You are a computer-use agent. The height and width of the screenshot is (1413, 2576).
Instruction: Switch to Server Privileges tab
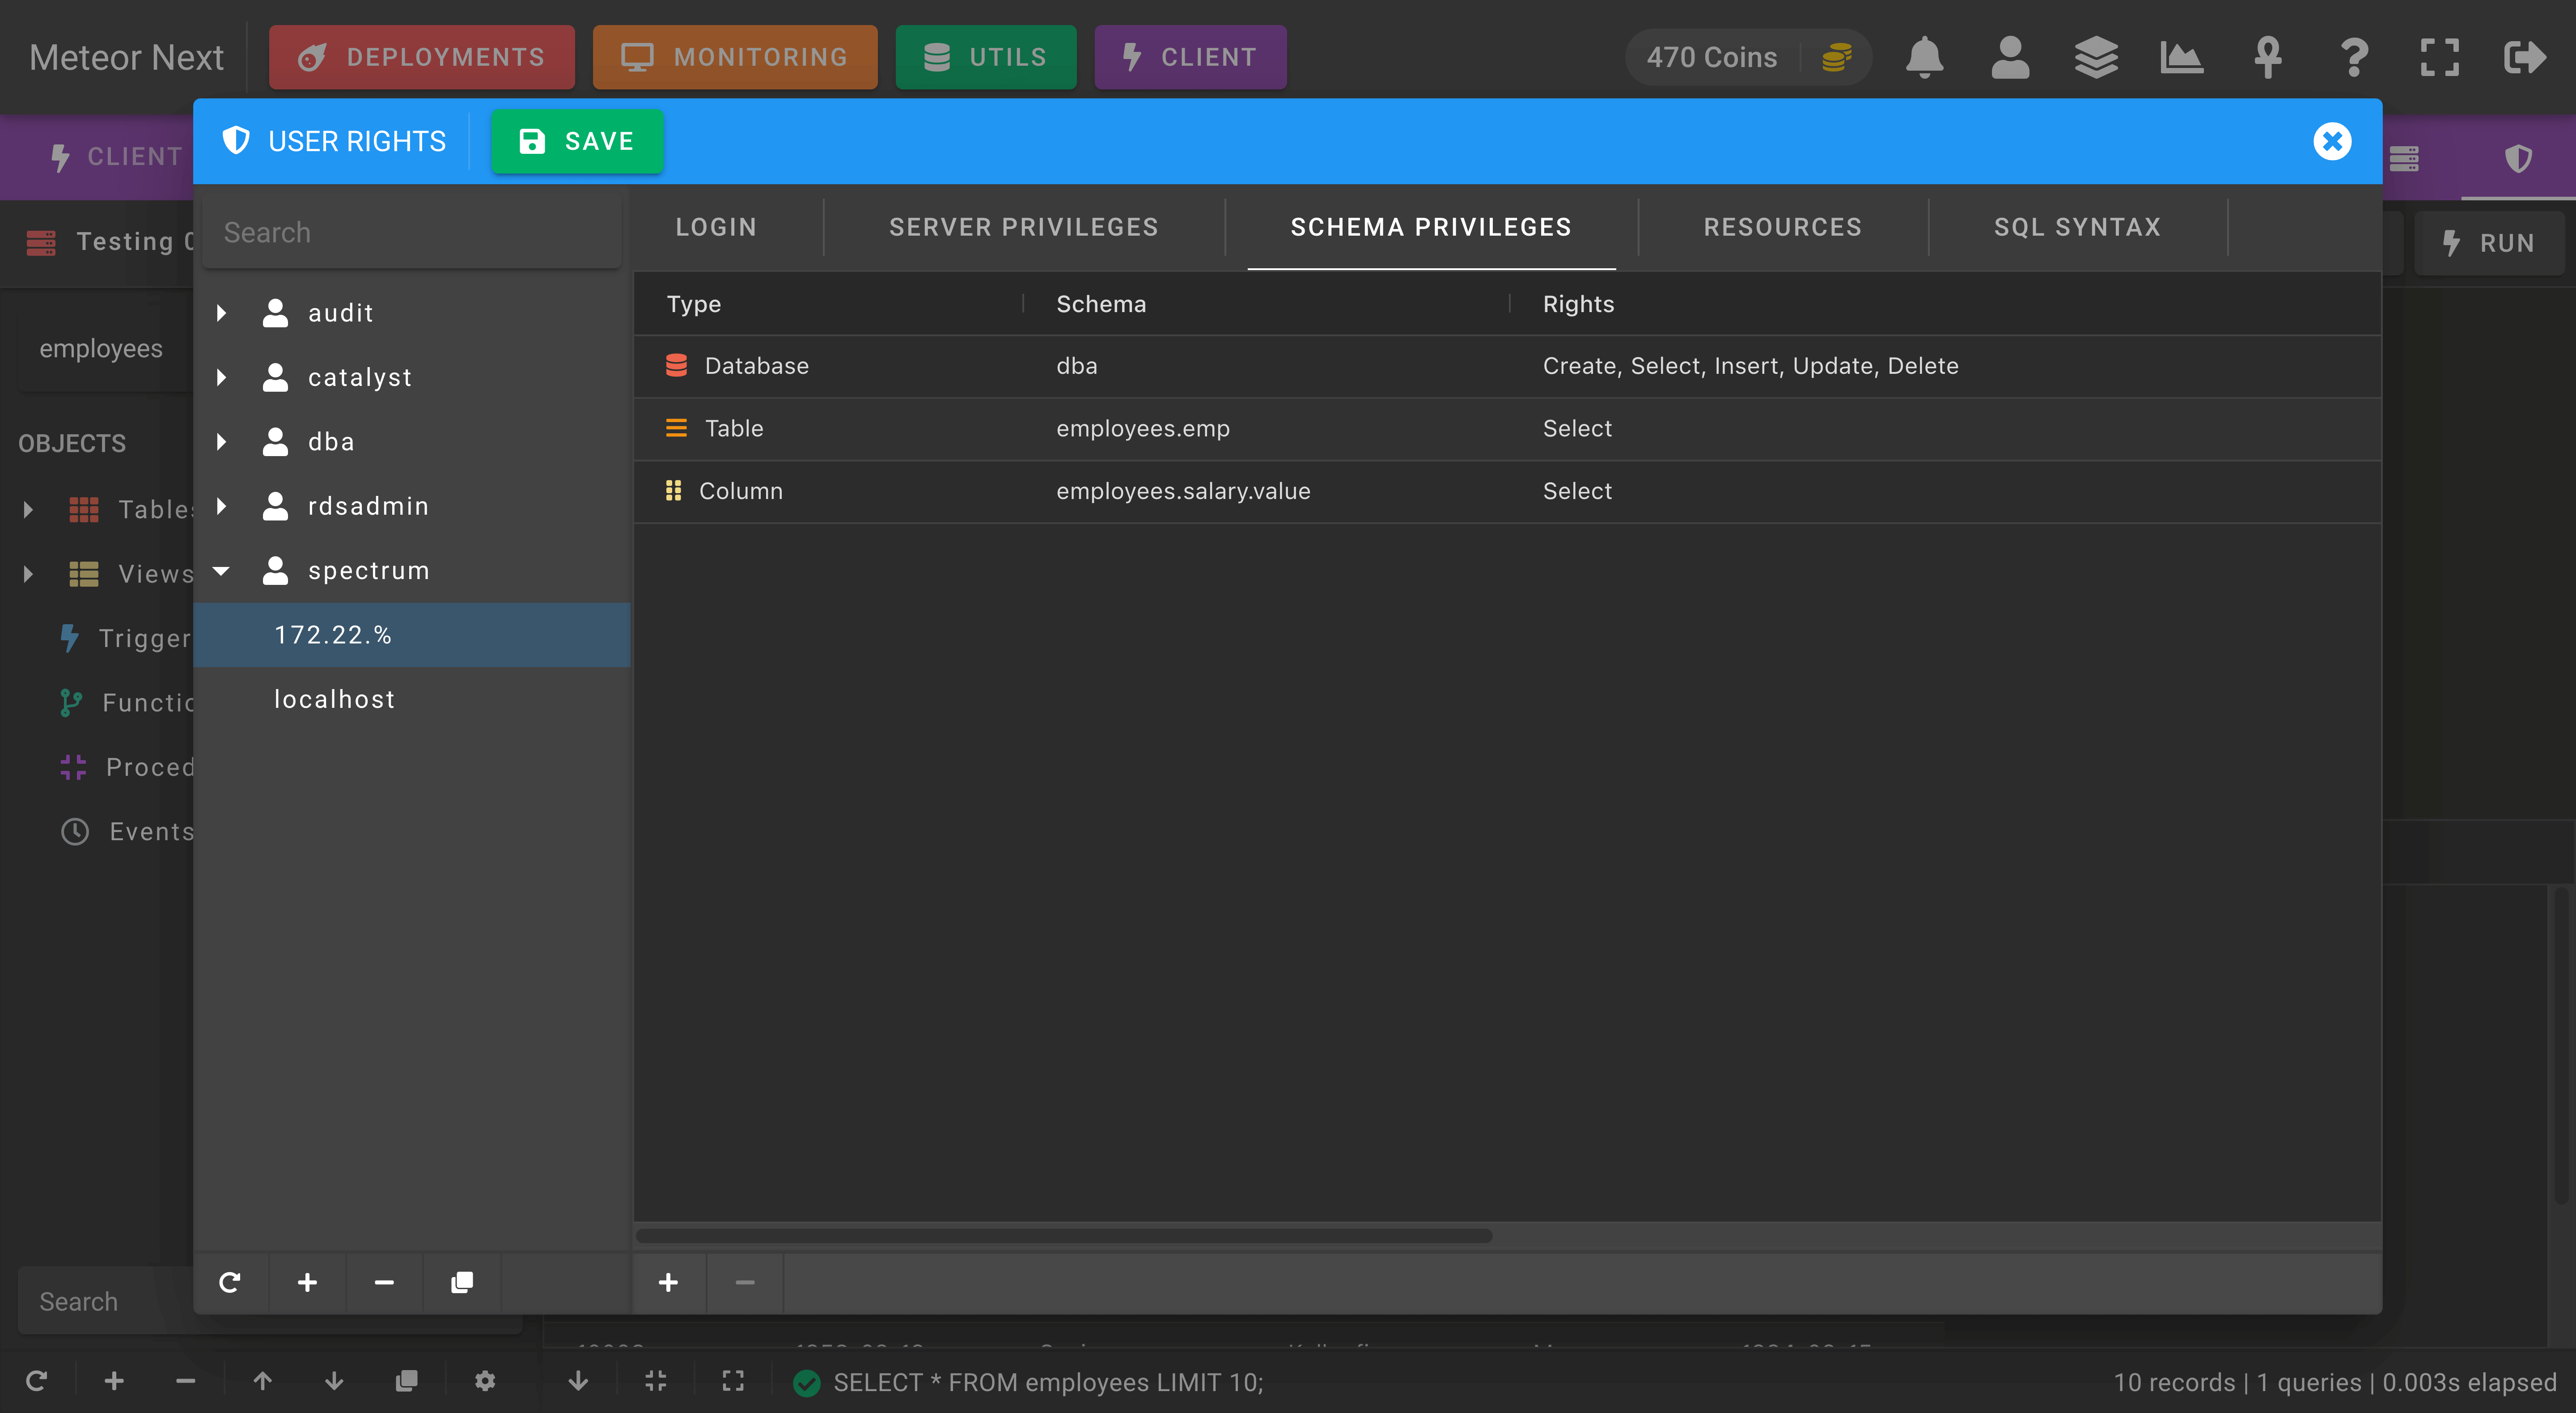pyautogui.click(x=1024, y=227)
